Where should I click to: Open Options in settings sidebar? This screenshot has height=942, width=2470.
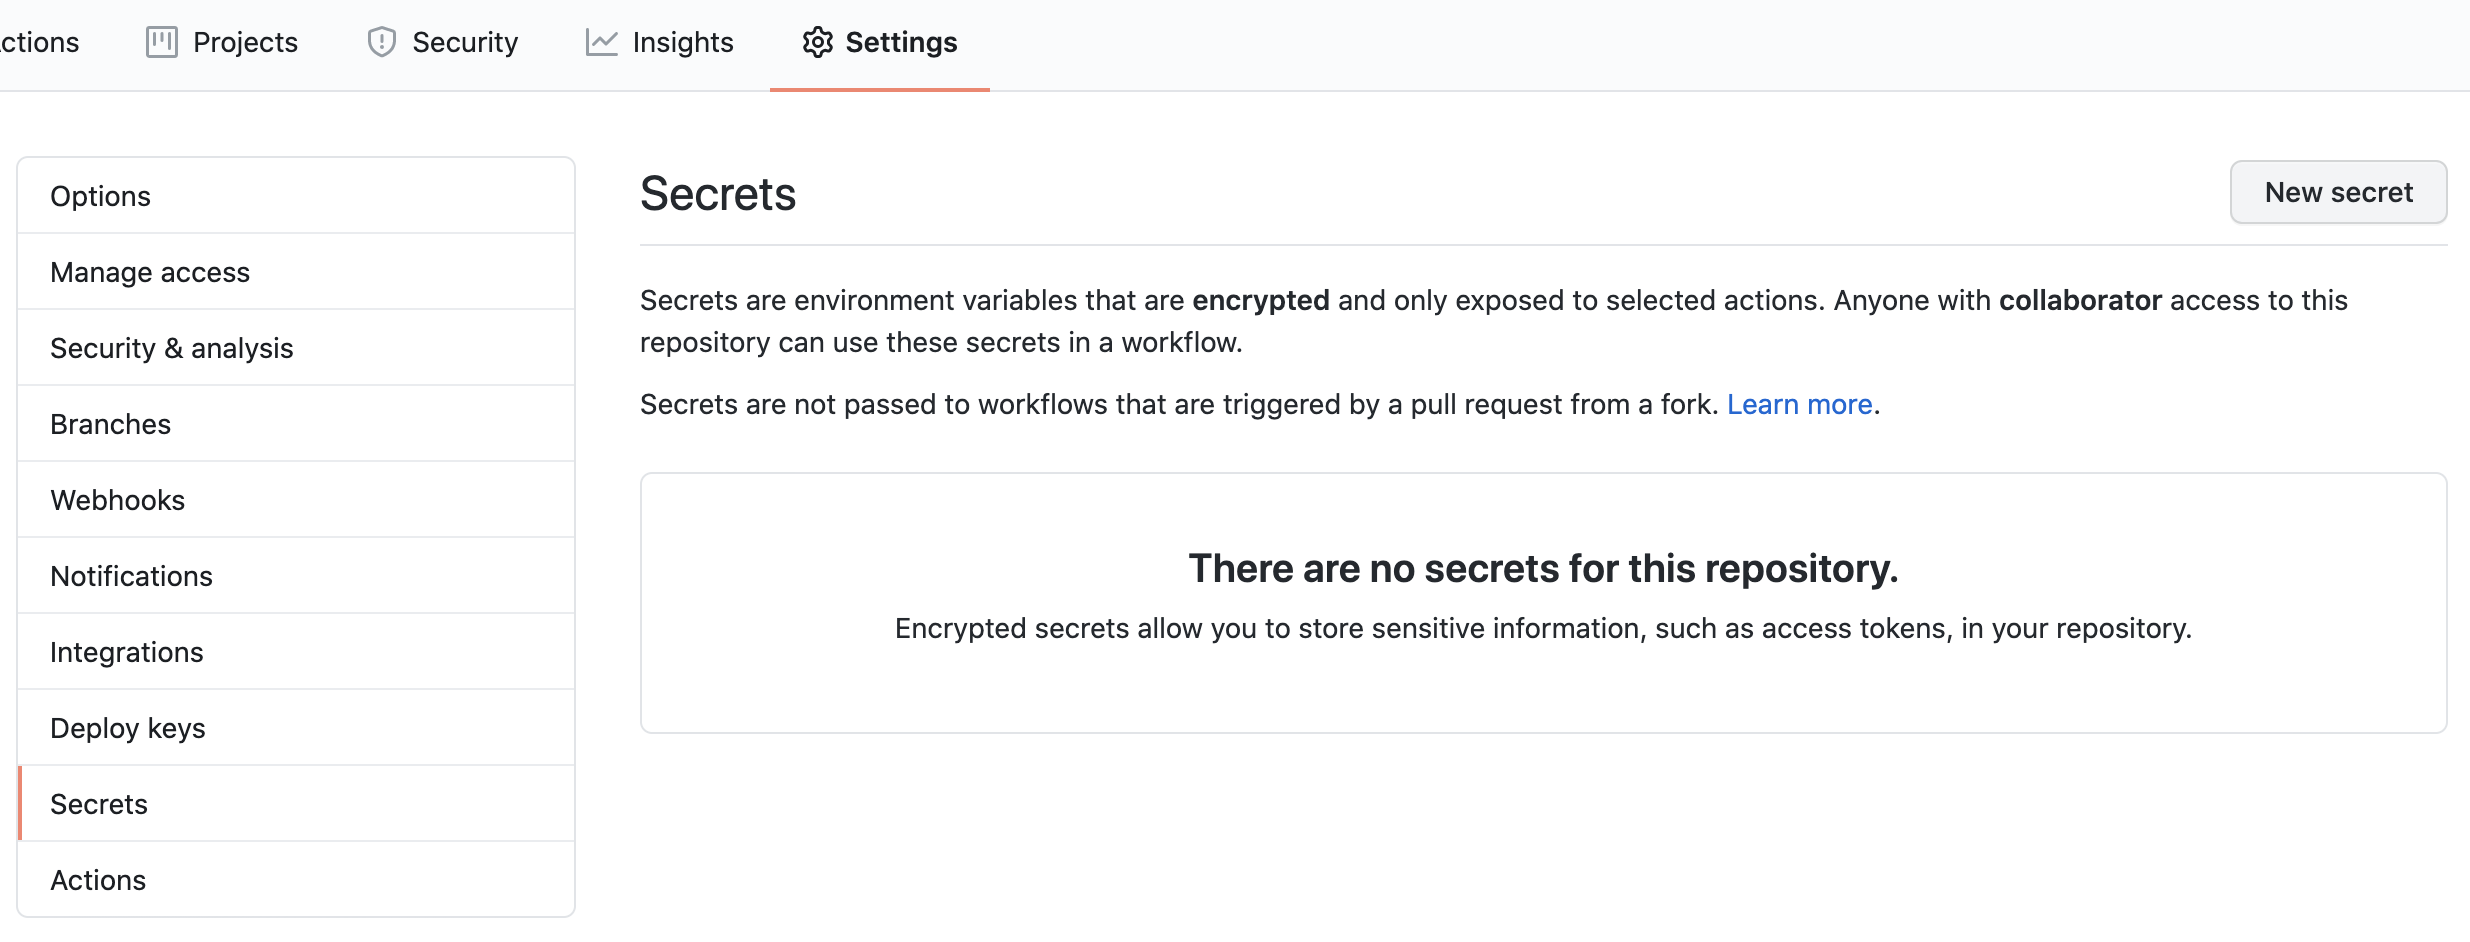tap(100, 196)
